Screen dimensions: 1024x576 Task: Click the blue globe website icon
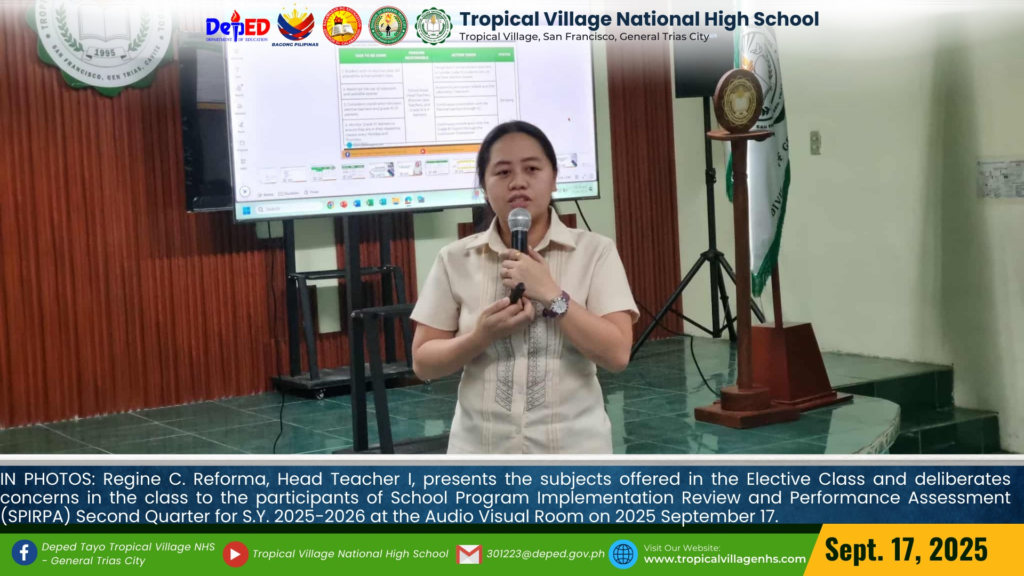623,553
